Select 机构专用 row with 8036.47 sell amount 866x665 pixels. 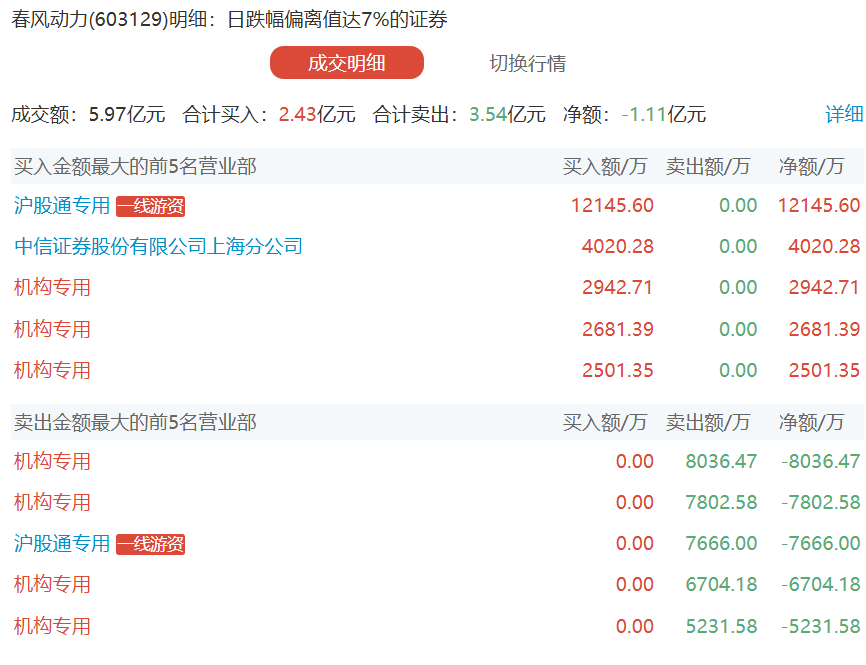point(437,461)
